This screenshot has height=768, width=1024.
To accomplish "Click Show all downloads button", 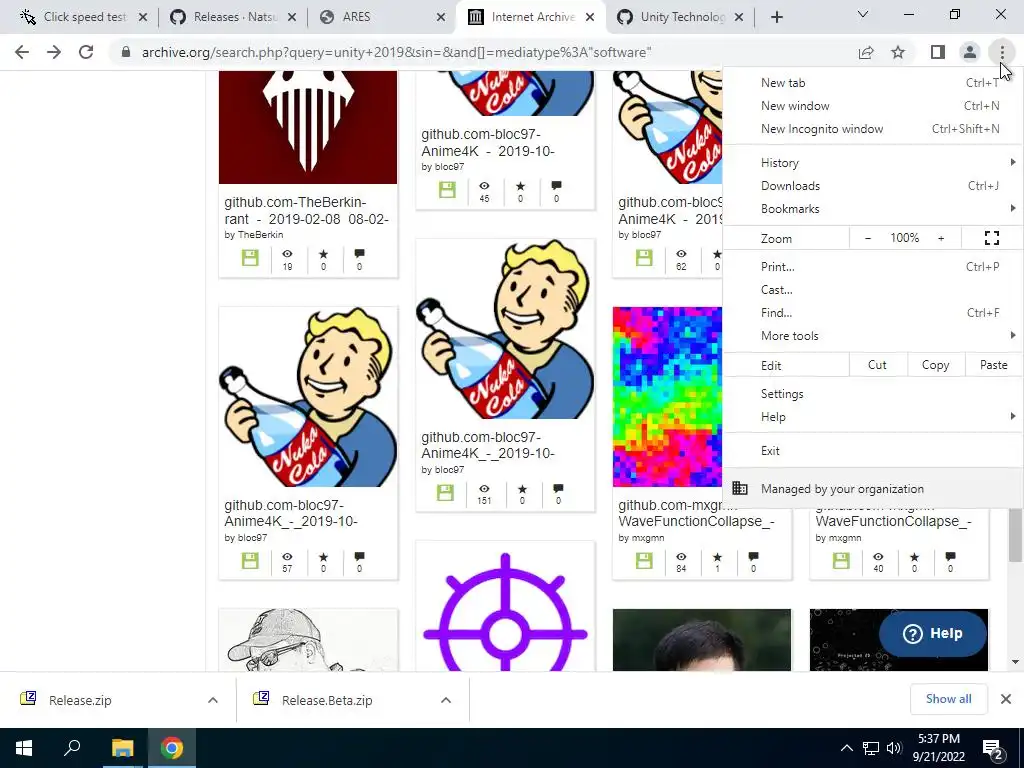I will 948,699.
